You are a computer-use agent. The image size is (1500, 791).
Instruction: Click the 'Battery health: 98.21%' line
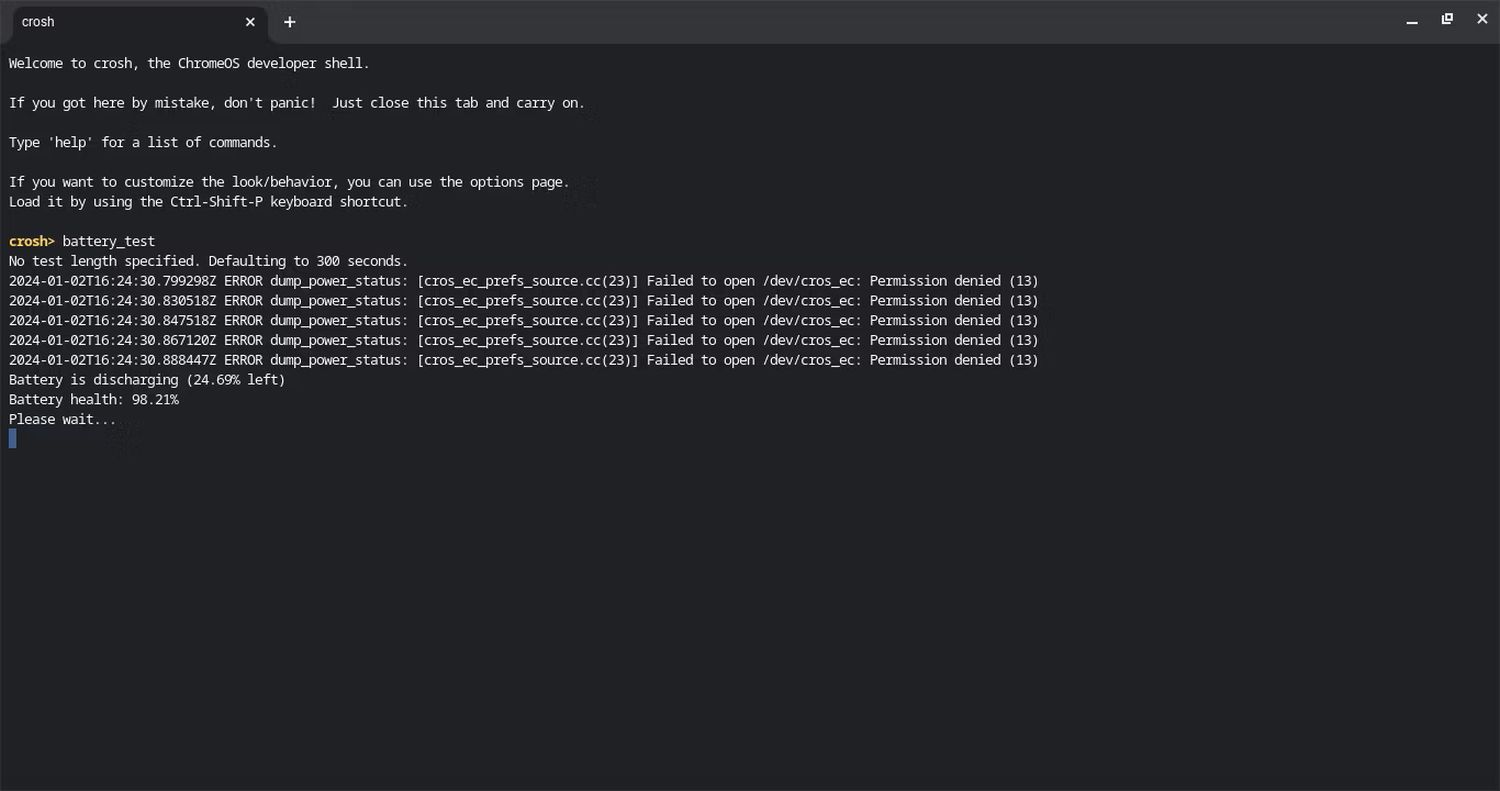[94, 400]
